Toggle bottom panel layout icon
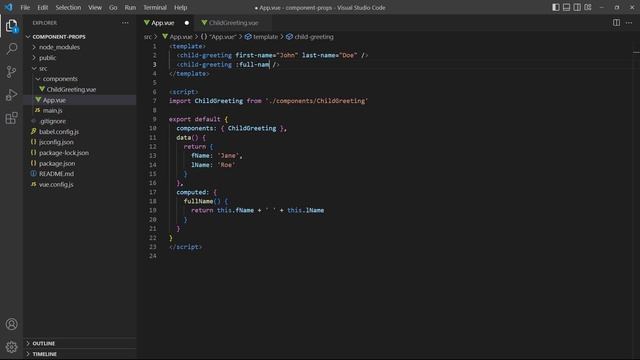The height and width of the screenshot is (360, 640). (566, 7)
